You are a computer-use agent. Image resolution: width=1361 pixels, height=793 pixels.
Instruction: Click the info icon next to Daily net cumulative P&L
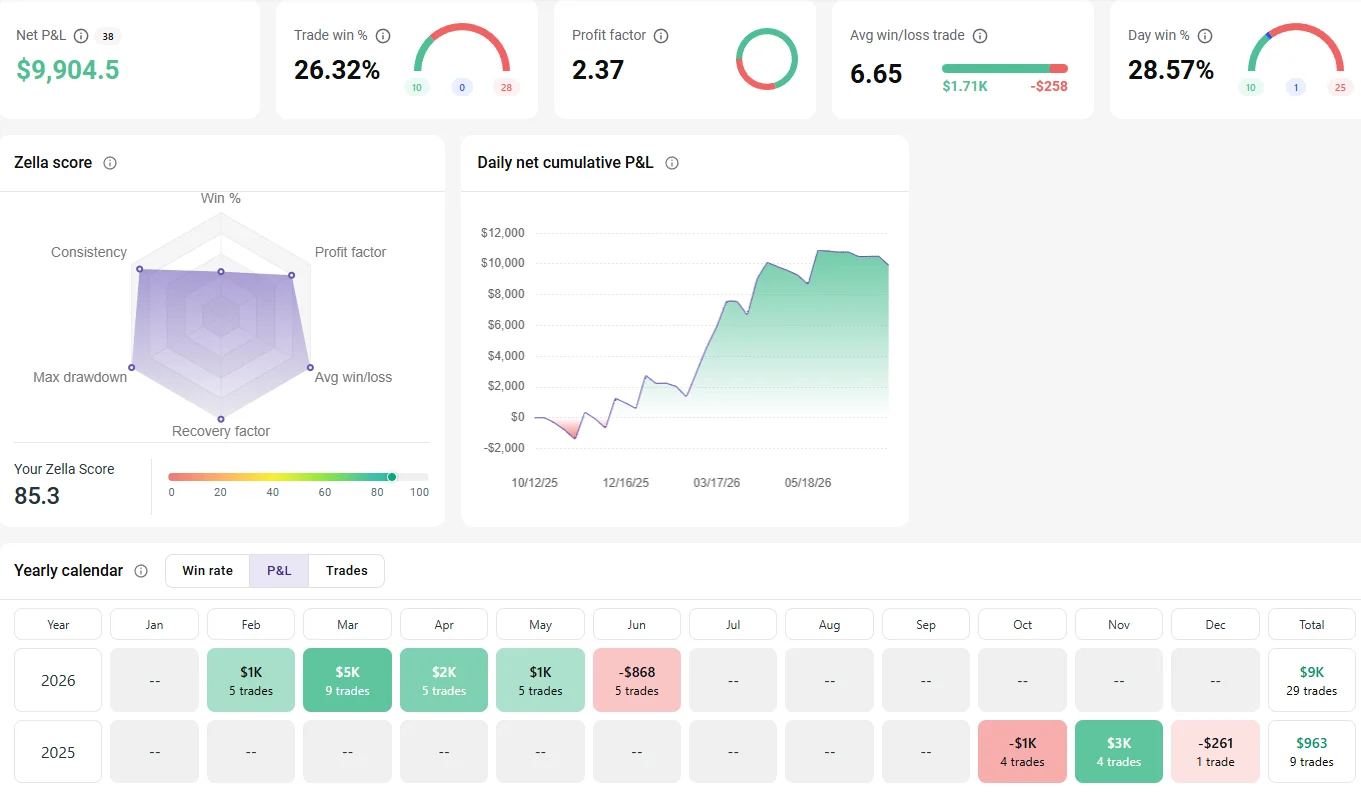(672, 163)
